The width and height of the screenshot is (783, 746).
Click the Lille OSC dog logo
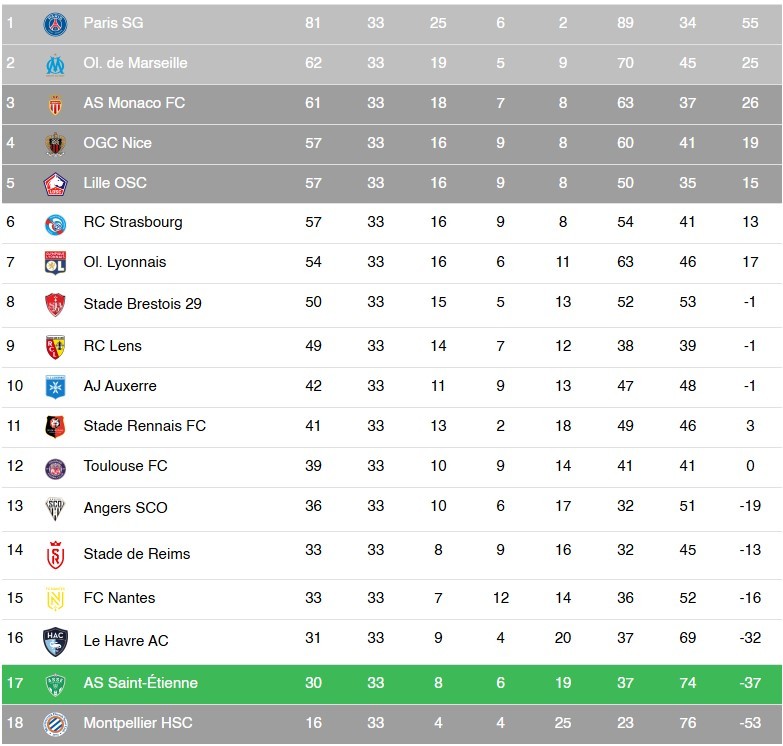tap(55, 184)
